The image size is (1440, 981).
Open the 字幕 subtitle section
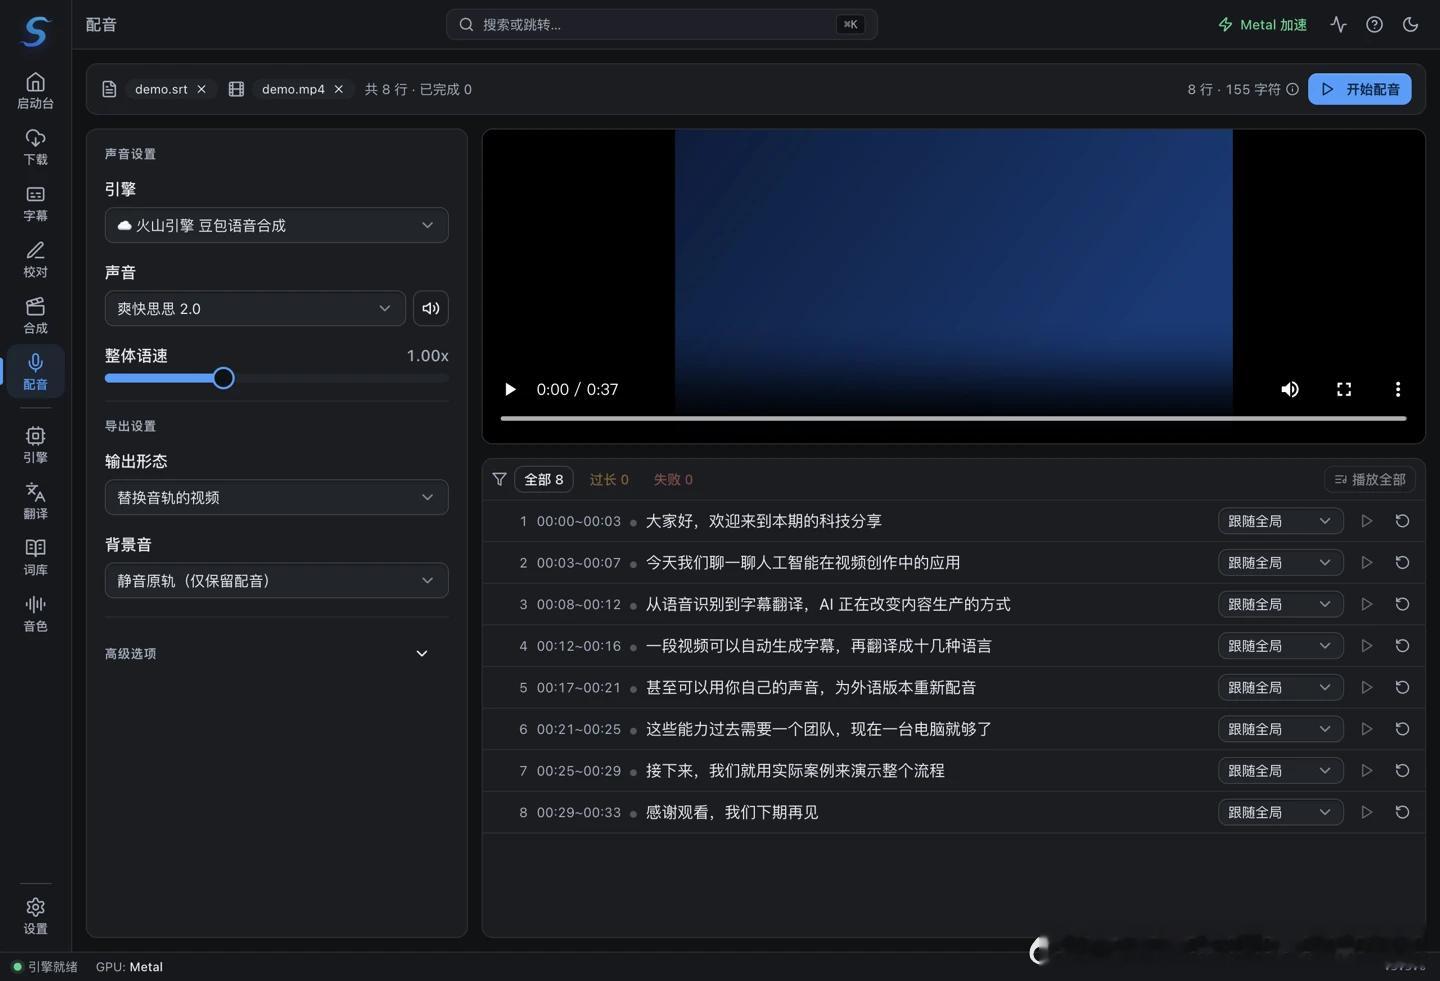click(x=35, y=202)
